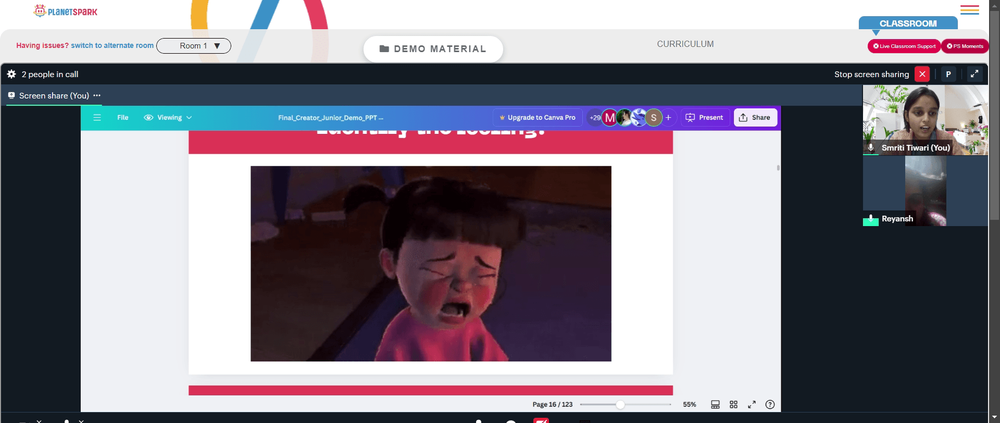This screenshot has height=423, width=1000.
Task: Open Canva help question mark
Action: (770, 404)
